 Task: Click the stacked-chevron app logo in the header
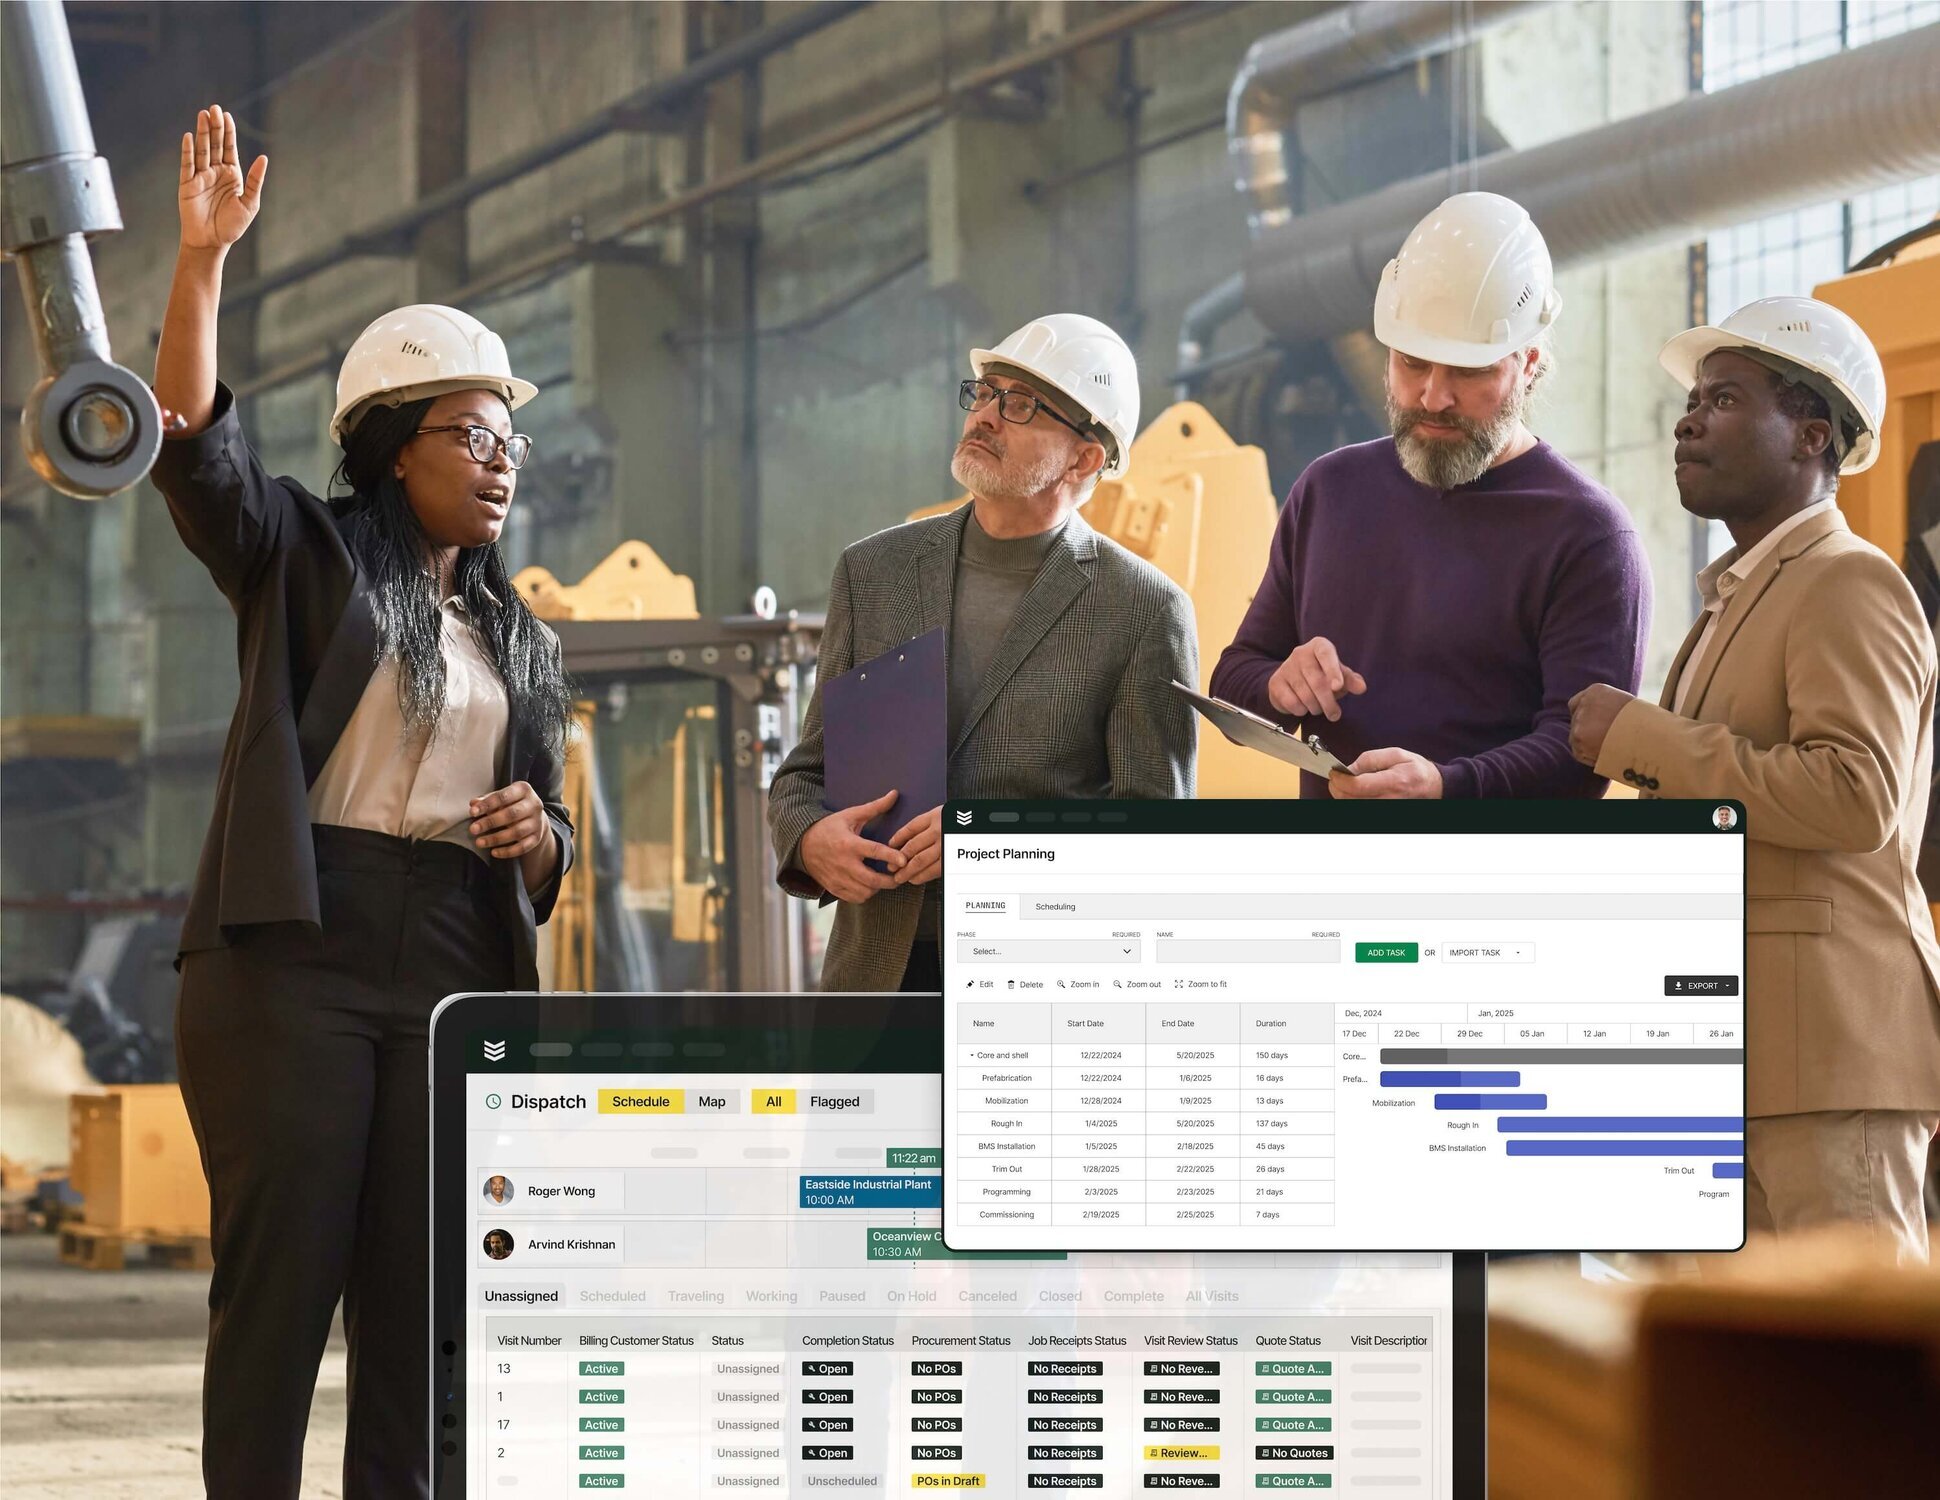(966, 817)
